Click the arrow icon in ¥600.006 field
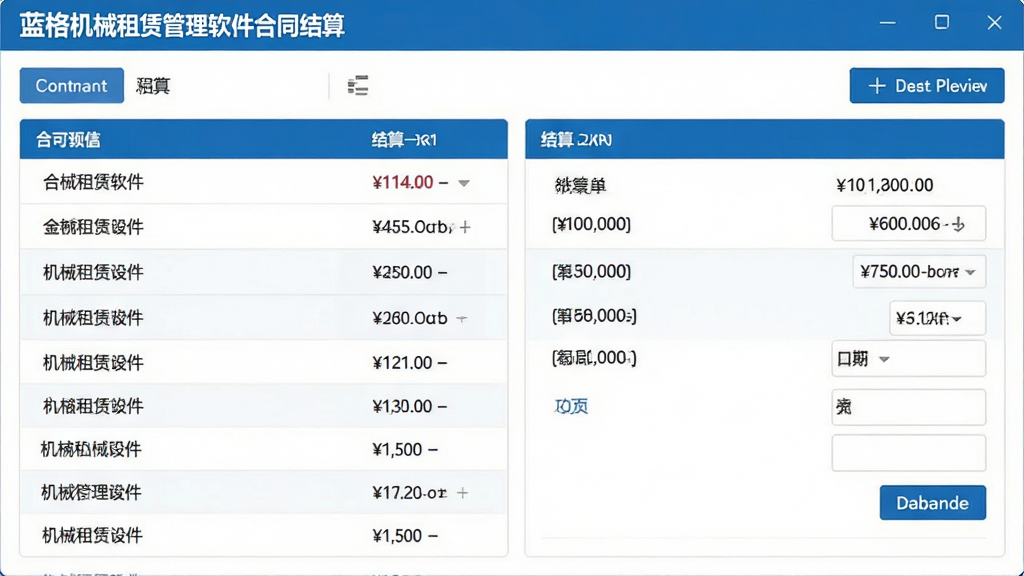The image size is (1024, 576). pos(958,225)
